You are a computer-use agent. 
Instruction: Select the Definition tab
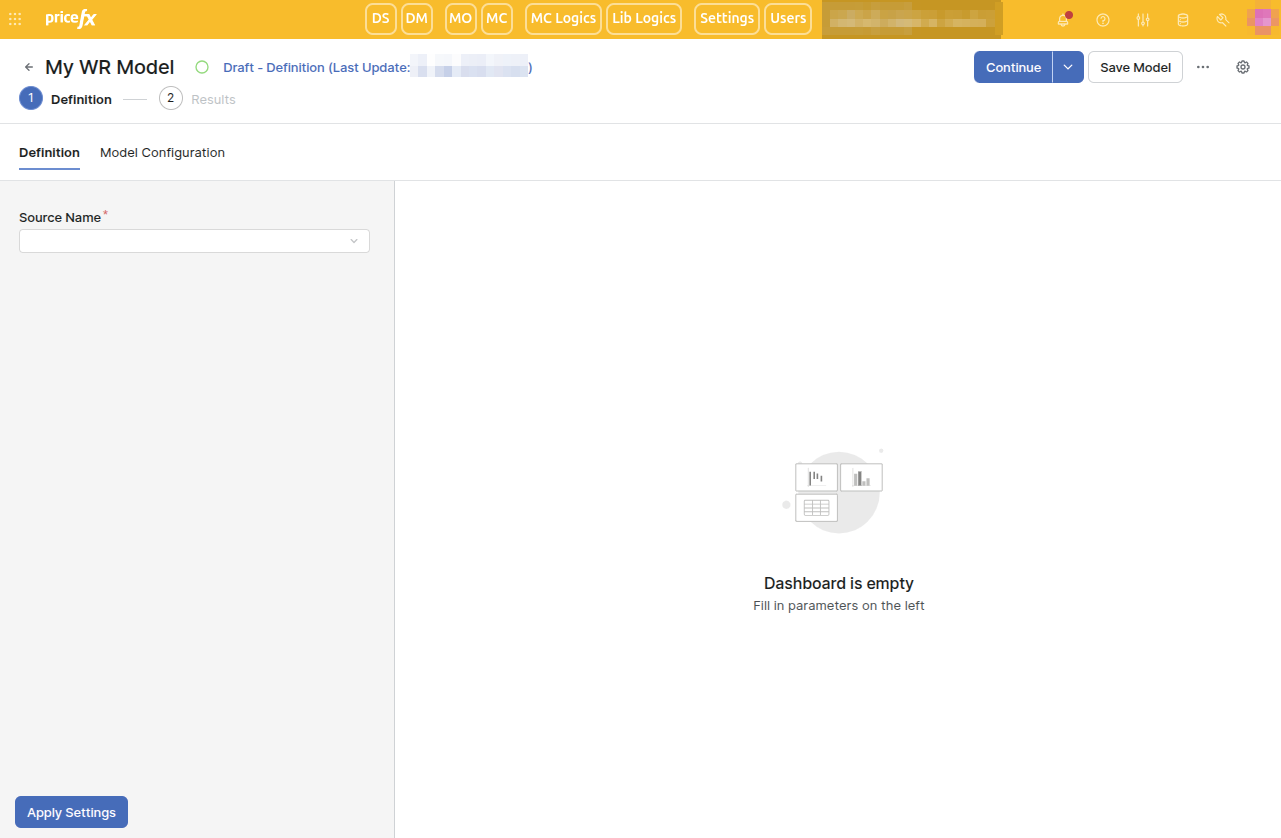coord(49,153)
